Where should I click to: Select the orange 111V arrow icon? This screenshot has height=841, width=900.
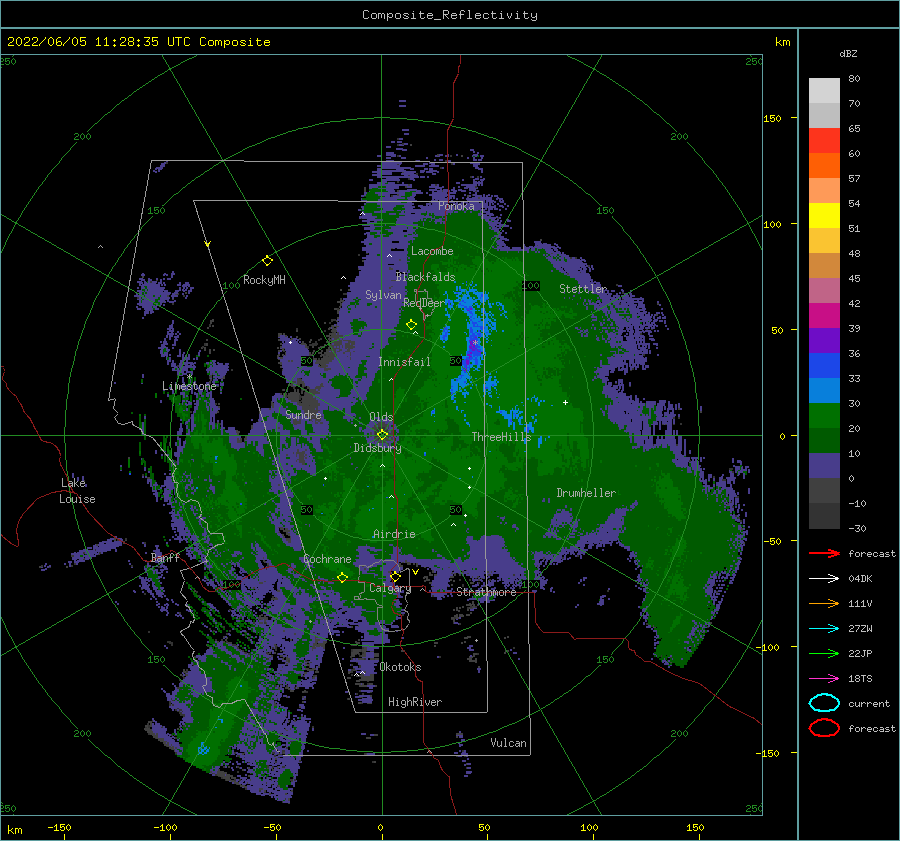click(824, 603)
